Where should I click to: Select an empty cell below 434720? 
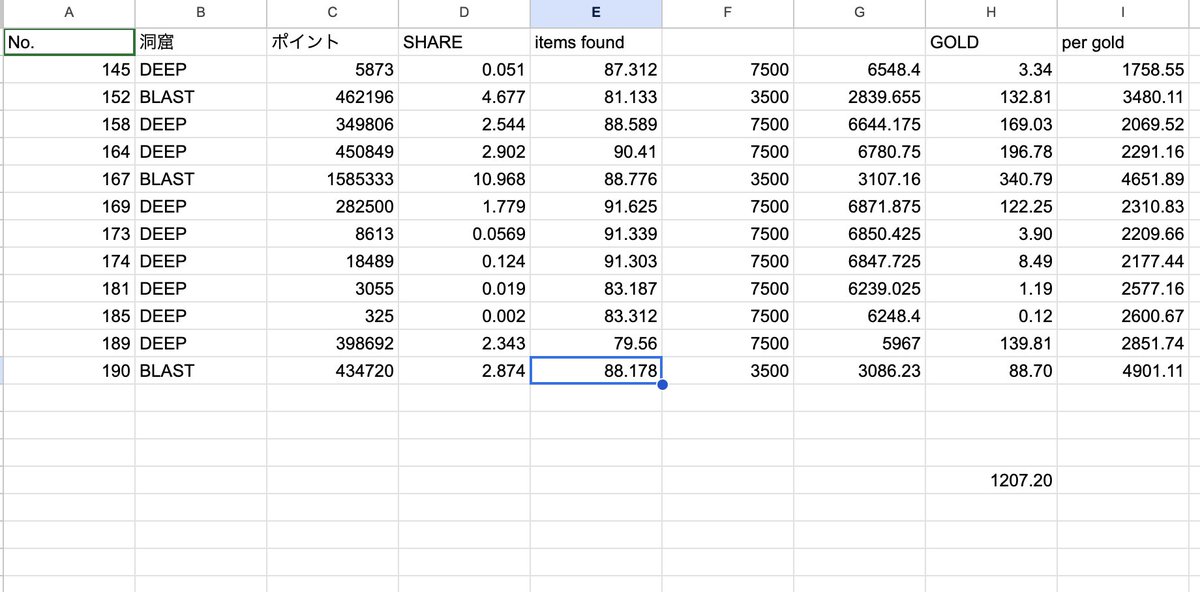(330, 398)
